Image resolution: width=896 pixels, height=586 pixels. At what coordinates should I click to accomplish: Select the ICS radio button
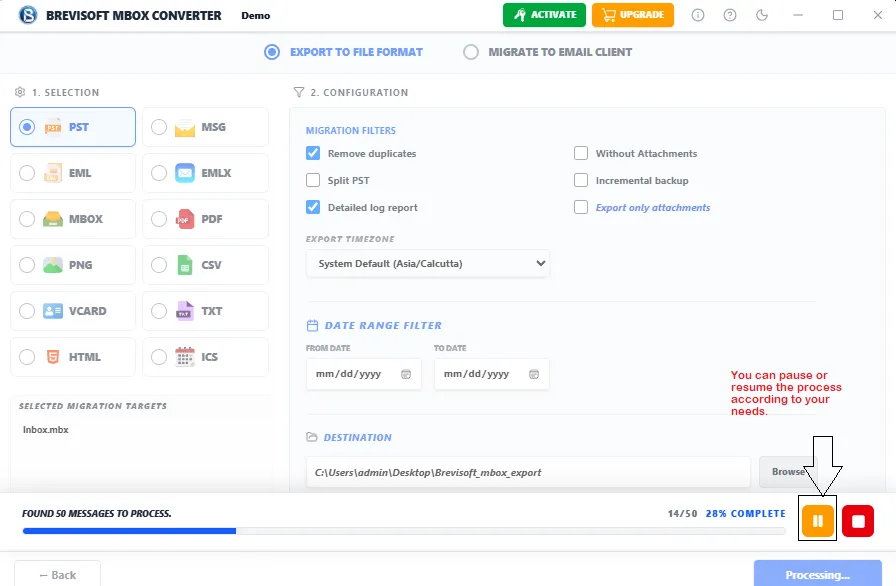coord(159,357)
